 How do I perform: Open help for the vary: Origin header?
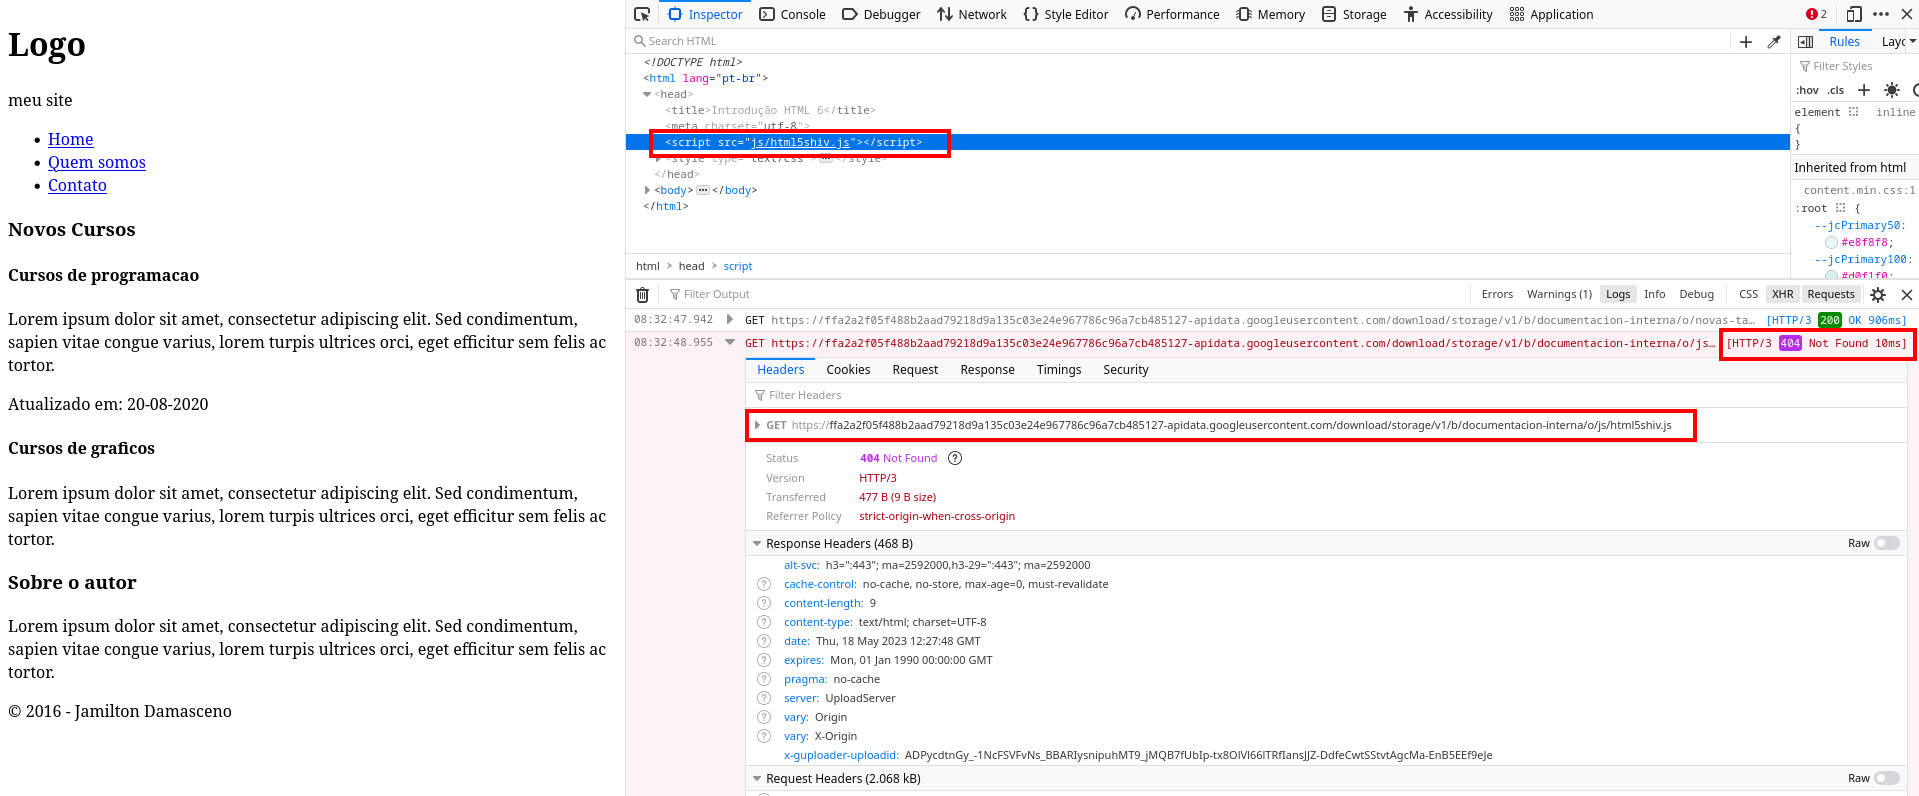point(764,717)
